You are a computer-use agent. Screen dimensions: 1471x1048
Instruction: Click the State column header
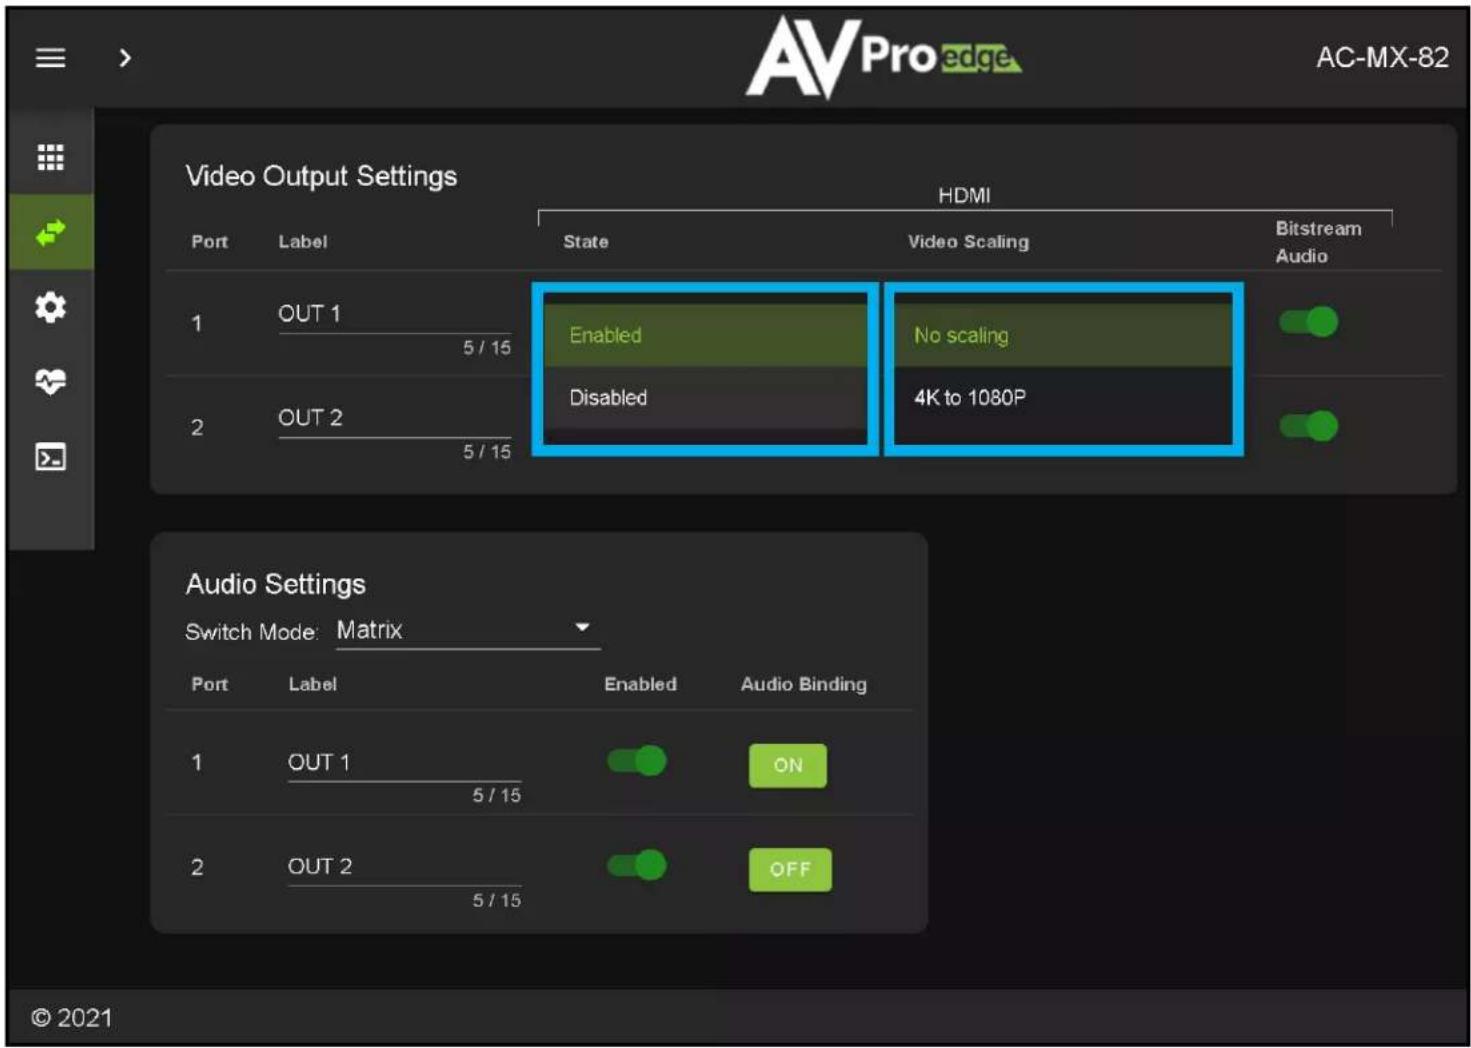[x=586, y=242]
